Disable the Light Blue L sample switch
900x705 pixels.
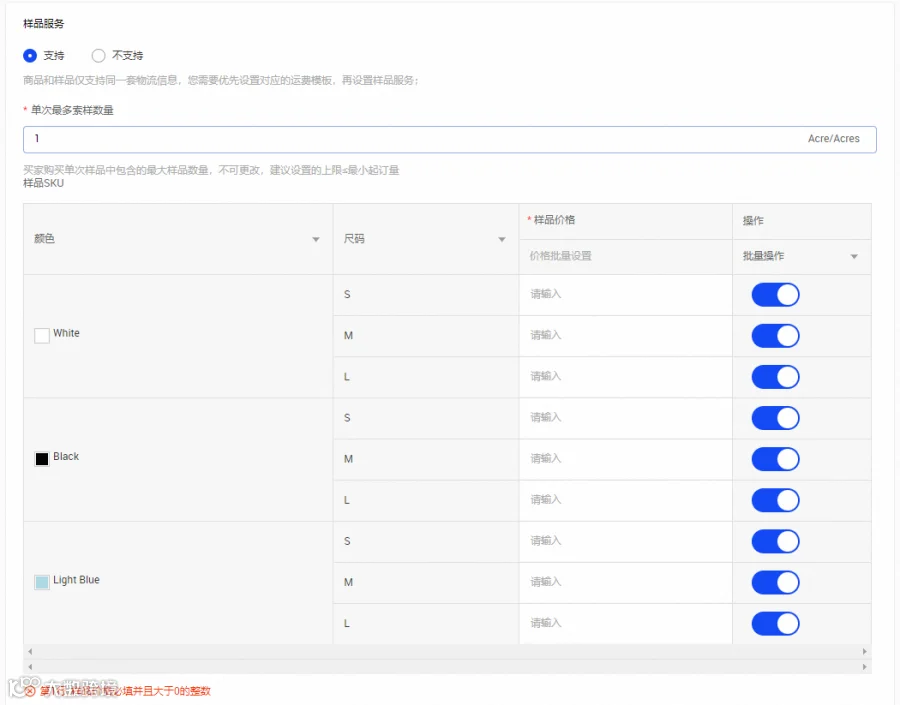coord(775,623)
